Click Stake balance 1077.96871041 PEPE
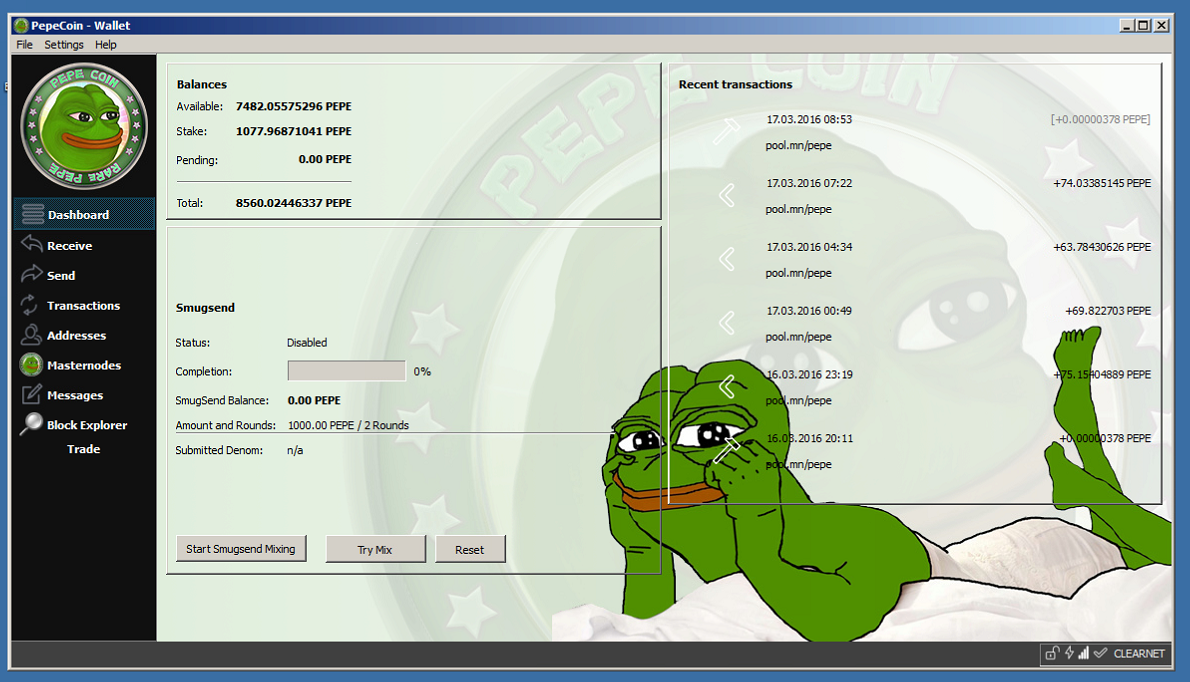The height and width of the screenshot is (682, 1190). (x=294, y=131)
